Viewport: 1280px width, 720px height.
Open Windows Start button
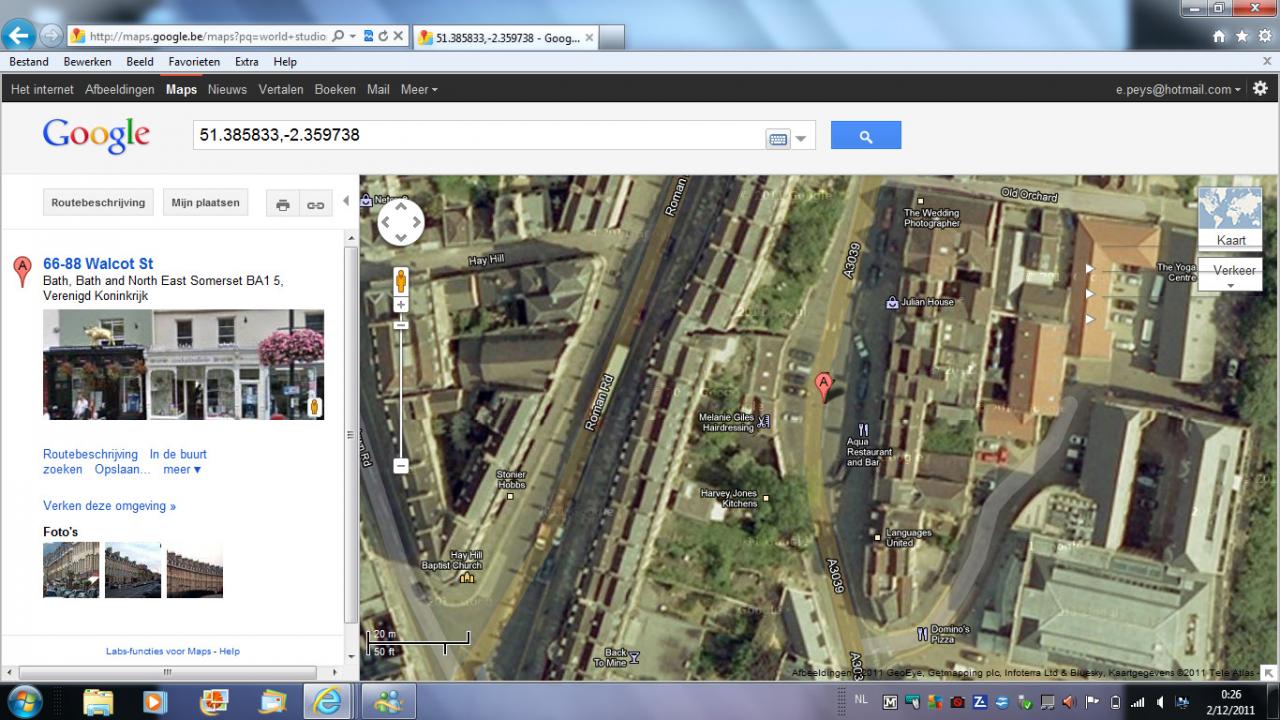(x=23, y=701)
